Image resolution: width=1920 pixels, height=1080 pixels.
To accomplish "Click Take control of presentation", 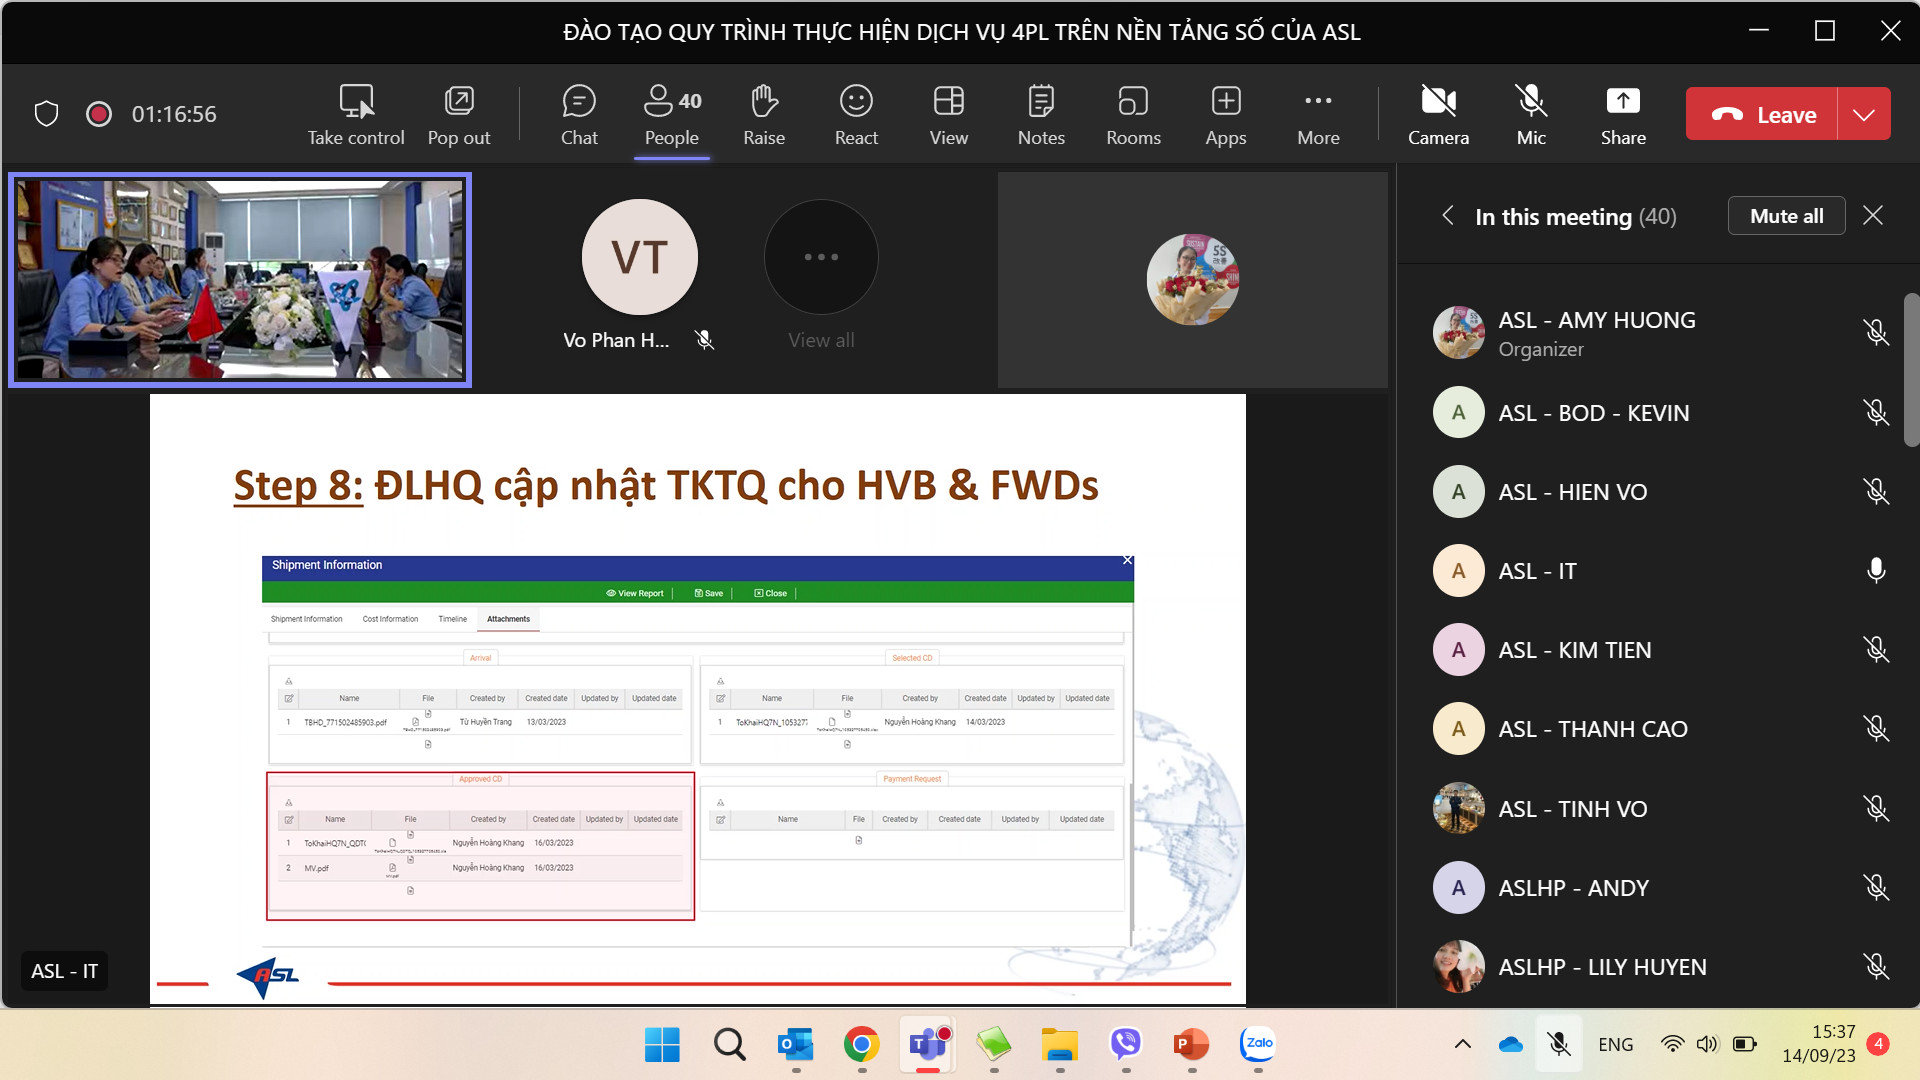I will [356, 114].
